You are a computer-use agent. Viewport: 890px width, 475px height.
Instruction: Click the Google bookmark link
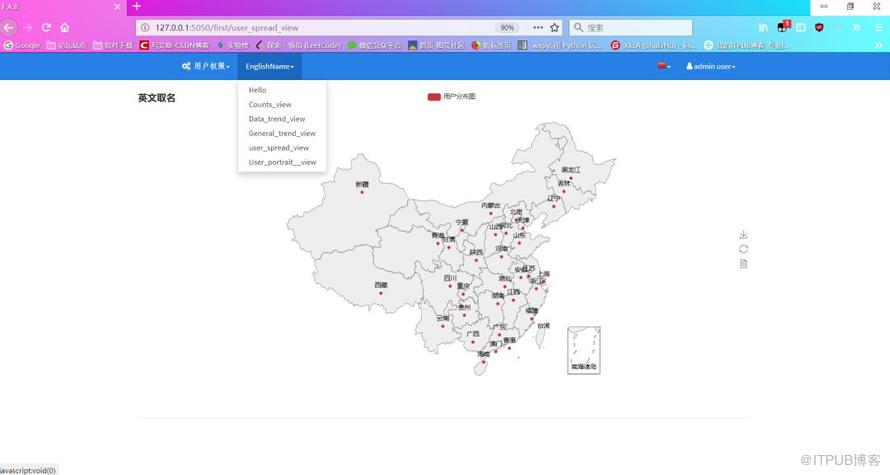(22, 45)
